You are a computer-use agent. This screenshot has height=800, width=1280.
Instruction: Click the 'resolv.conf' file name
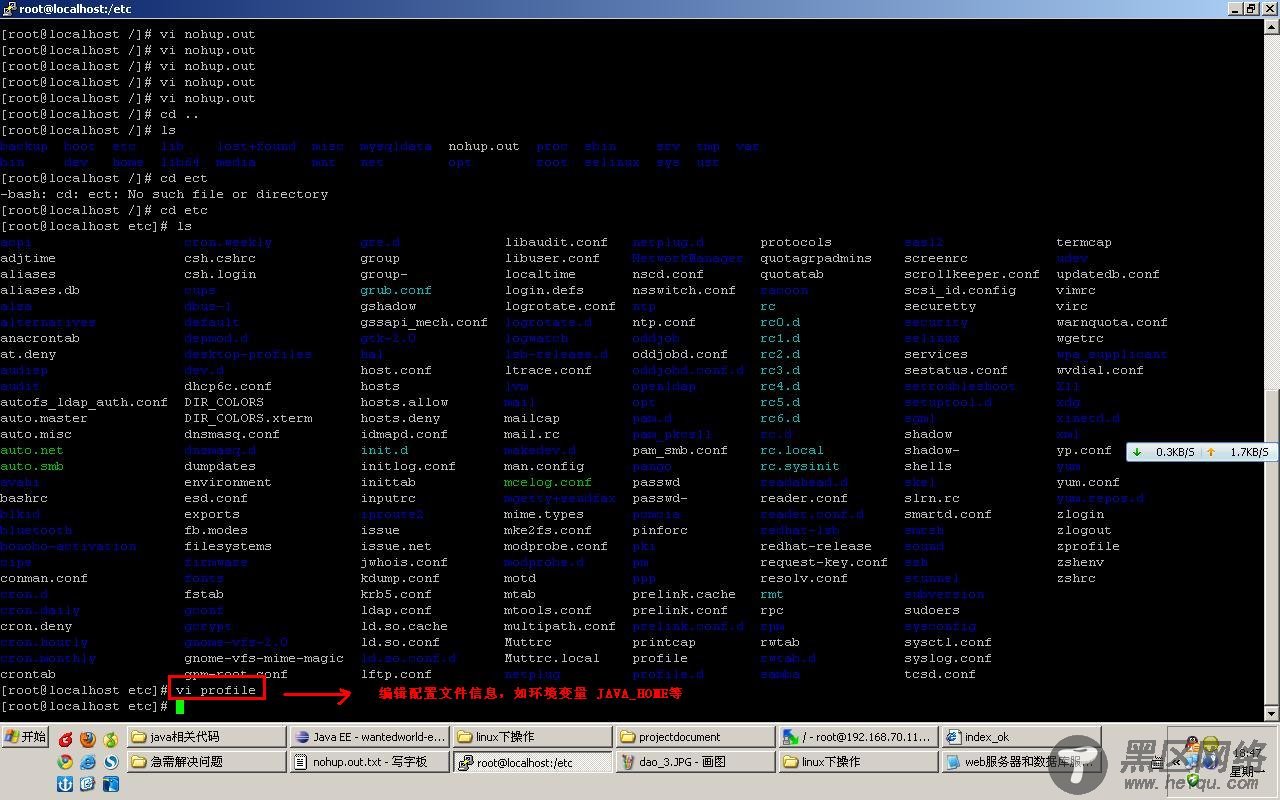click(x=804, y=578)
